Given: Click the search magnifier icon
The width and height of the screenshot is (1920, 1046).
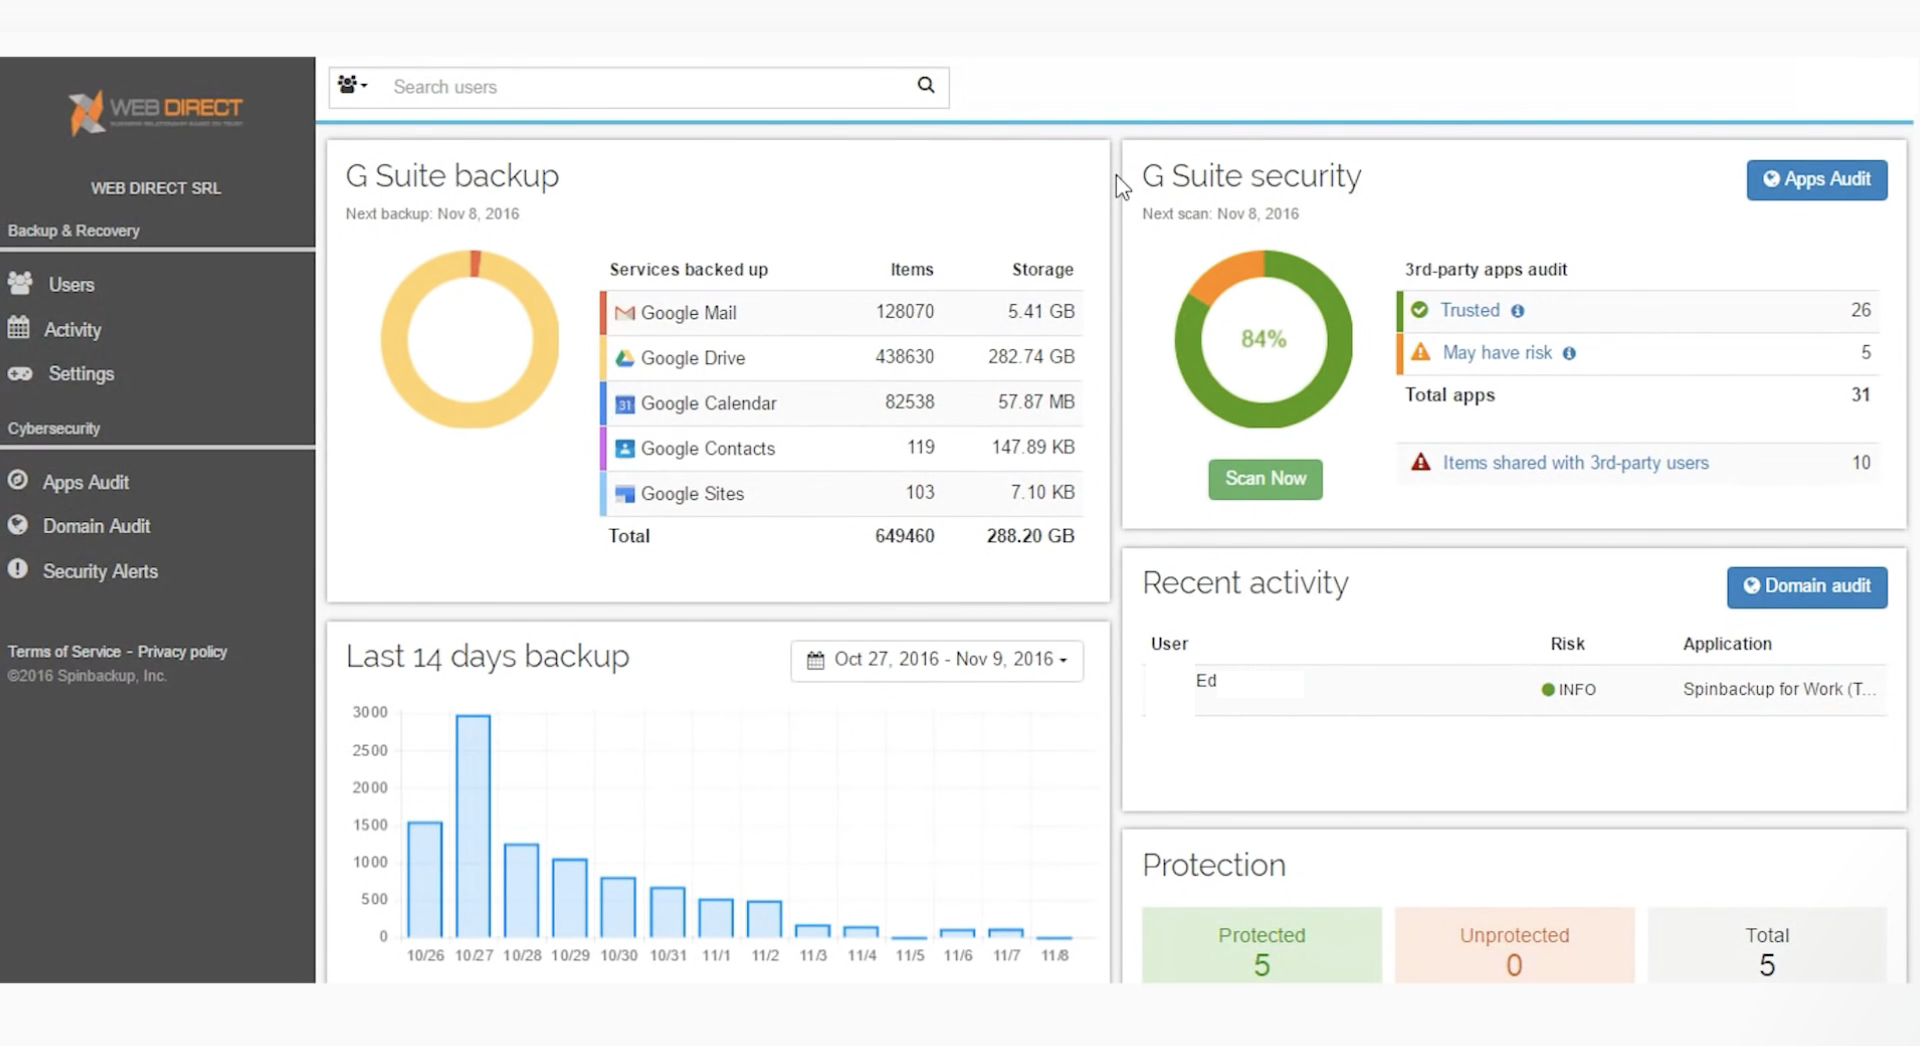Looking at the screenshot, I should (926, 86).
